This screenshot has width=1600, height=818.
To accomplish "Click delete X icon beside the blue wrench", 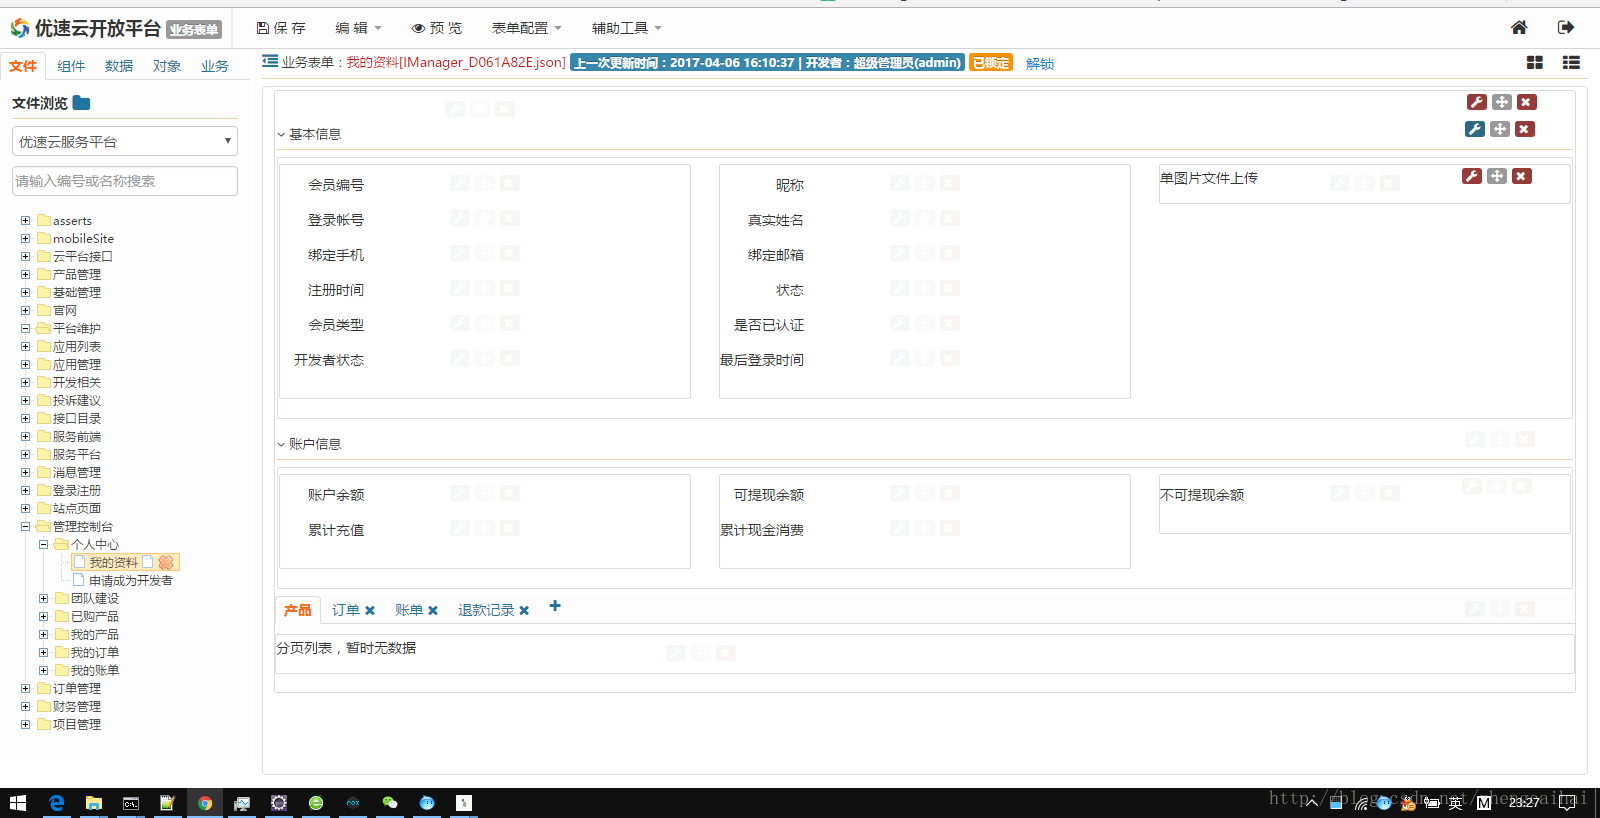I will tap(1525, 129).
